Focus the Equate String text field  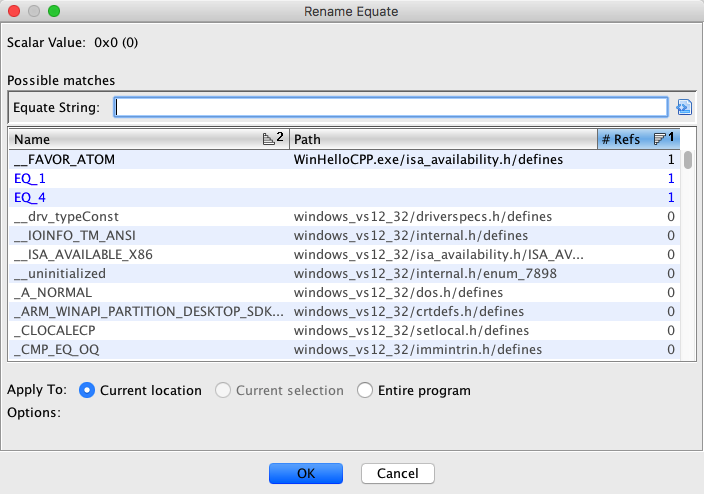(x=390, y=107)
